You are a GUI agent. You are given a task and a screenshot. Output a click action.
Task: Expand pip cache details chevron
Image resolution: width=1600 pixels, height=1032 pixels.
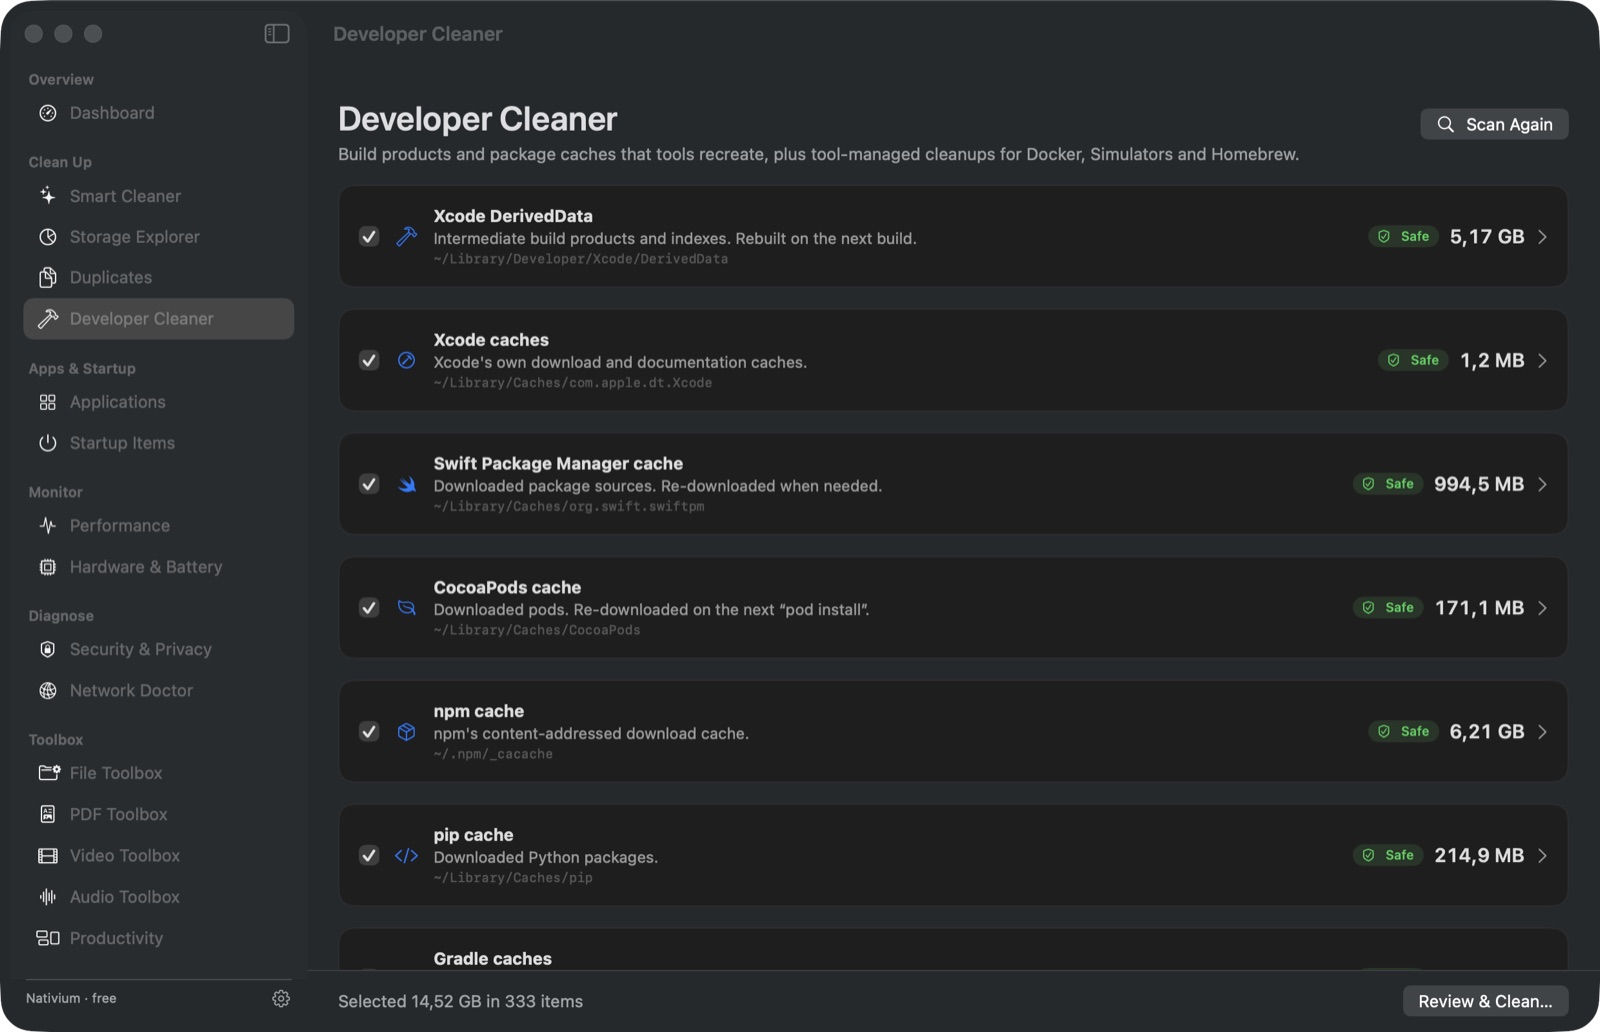coord(1543,856)
